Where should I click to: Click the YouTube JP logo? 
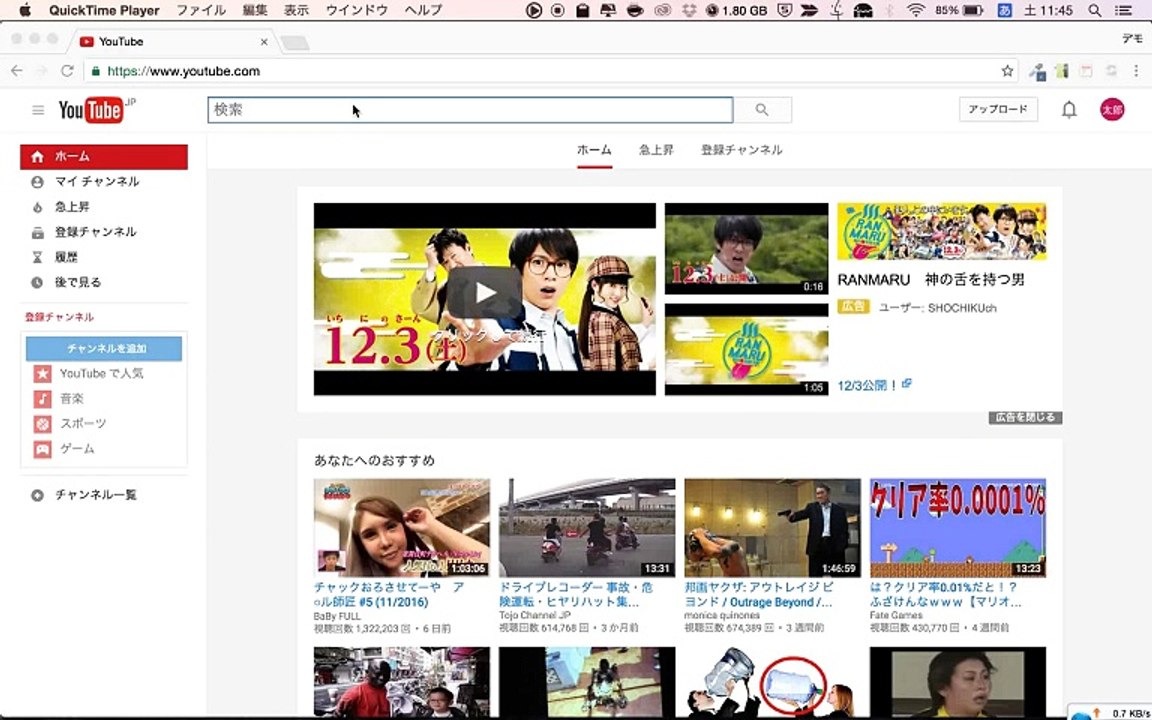pos(97,110)
